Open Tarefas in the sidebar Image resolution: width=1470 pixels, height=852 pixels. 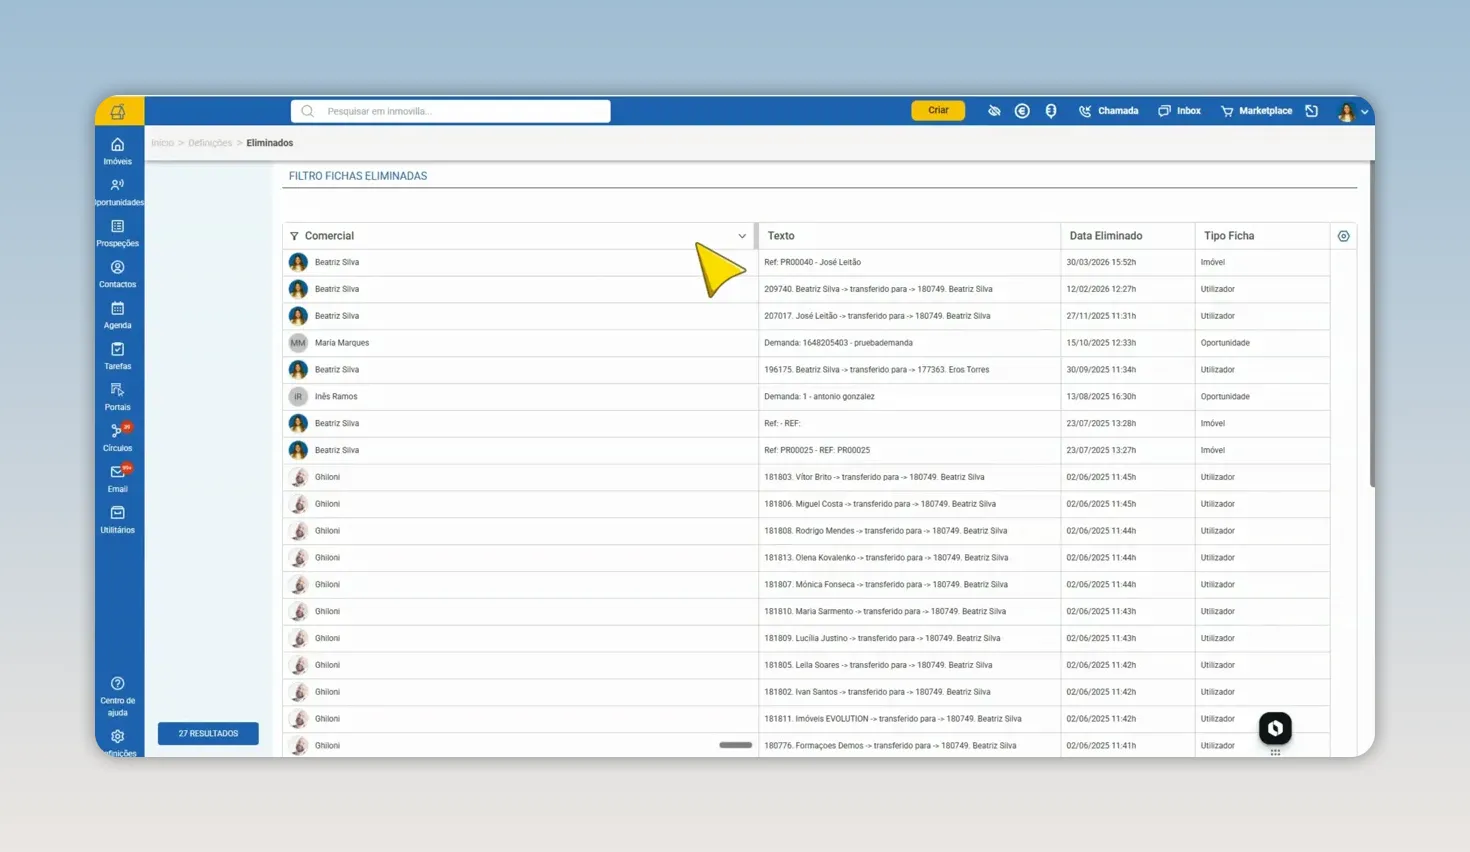click(x=117, y=356)
